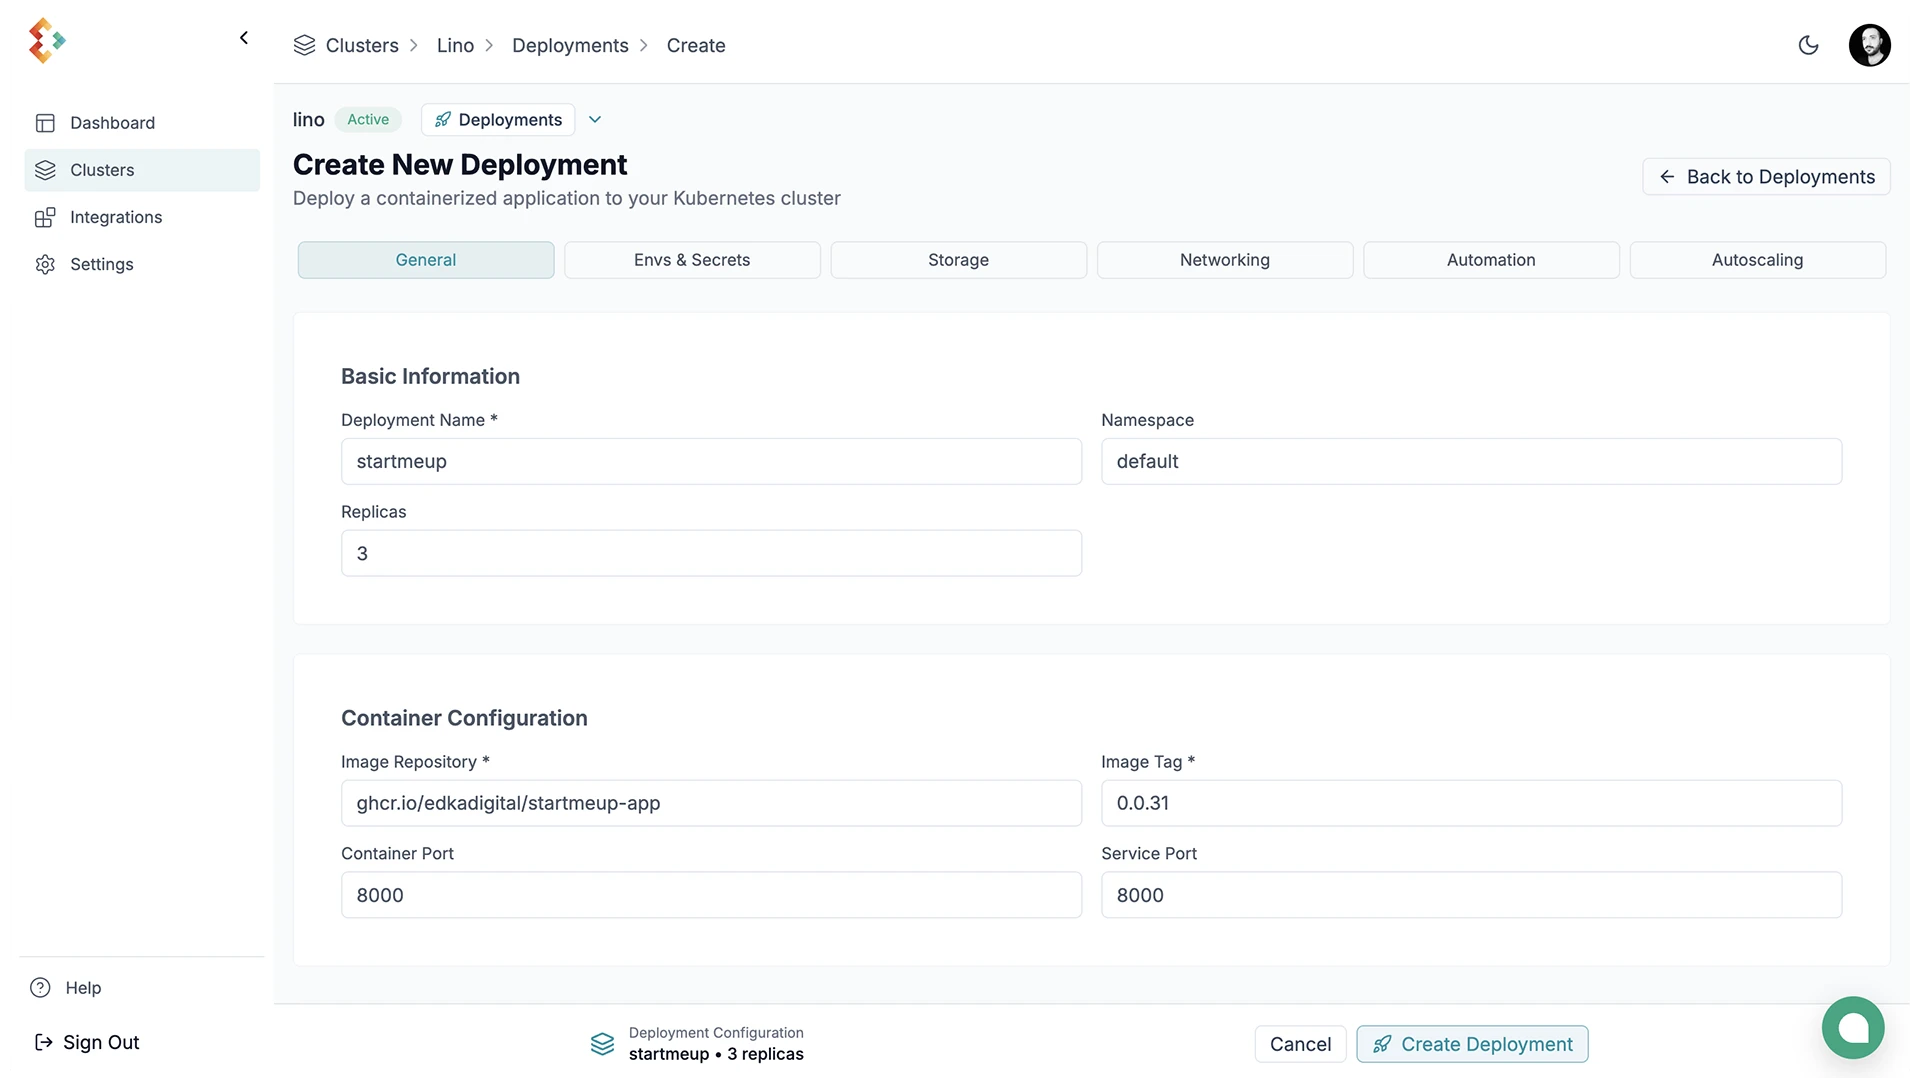Open the chat support bubble
Screen dimensions: 1920x1088
pos(1852,1027)
